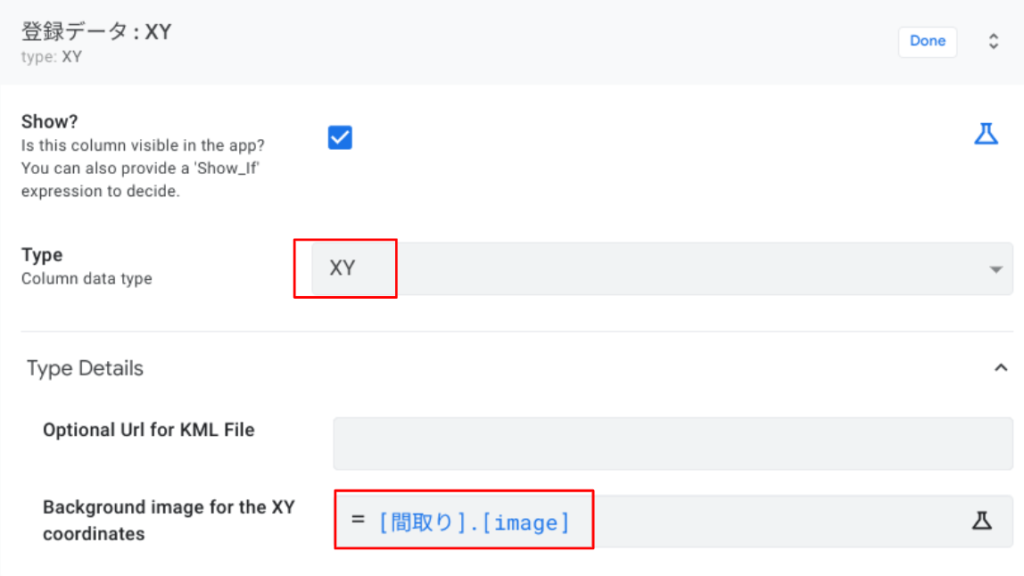Collapse Type Details with the chevron
Screen dimensions: 1024x576
[1000, 368]
